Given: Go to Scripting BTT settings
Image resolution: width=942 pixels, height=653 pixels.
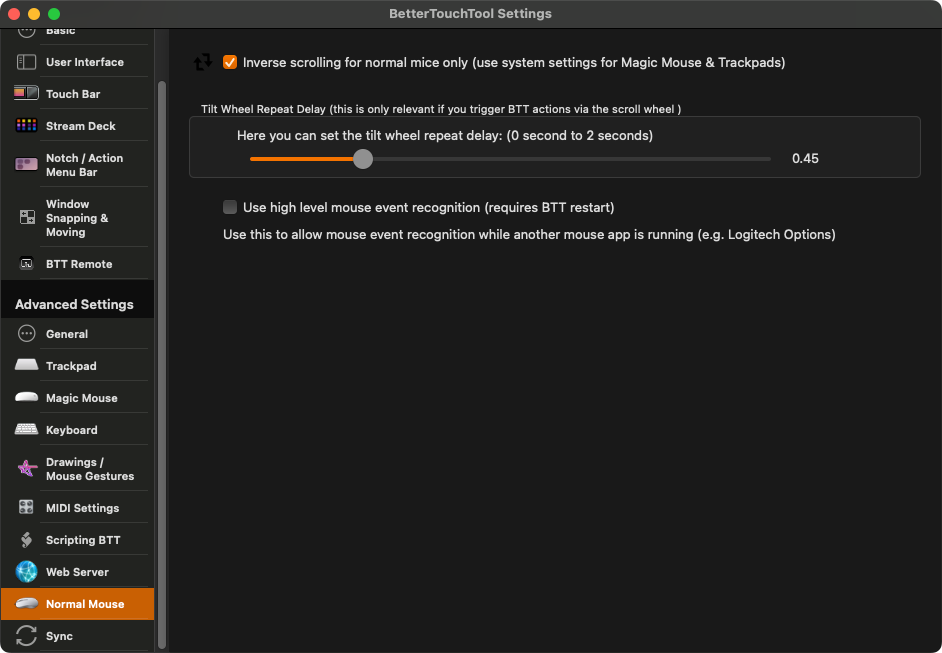Looking at the screenshot, I should point(82,540).
